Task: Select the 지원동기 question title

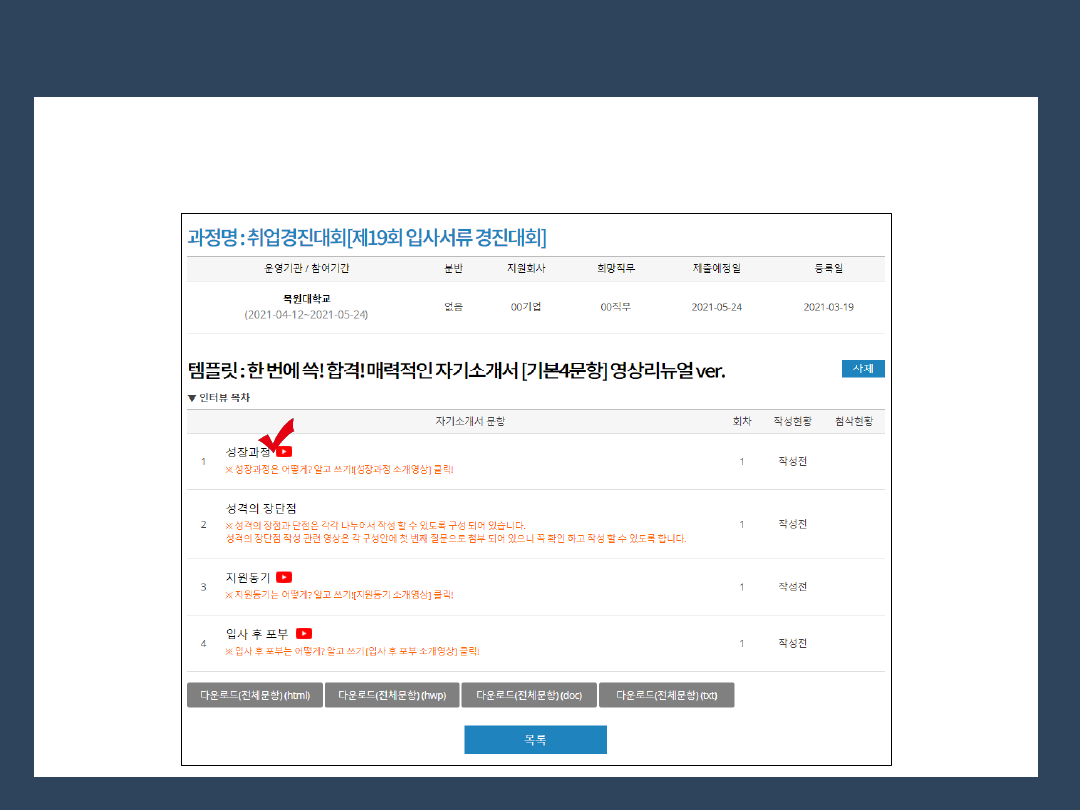Action: pos(248,577)
